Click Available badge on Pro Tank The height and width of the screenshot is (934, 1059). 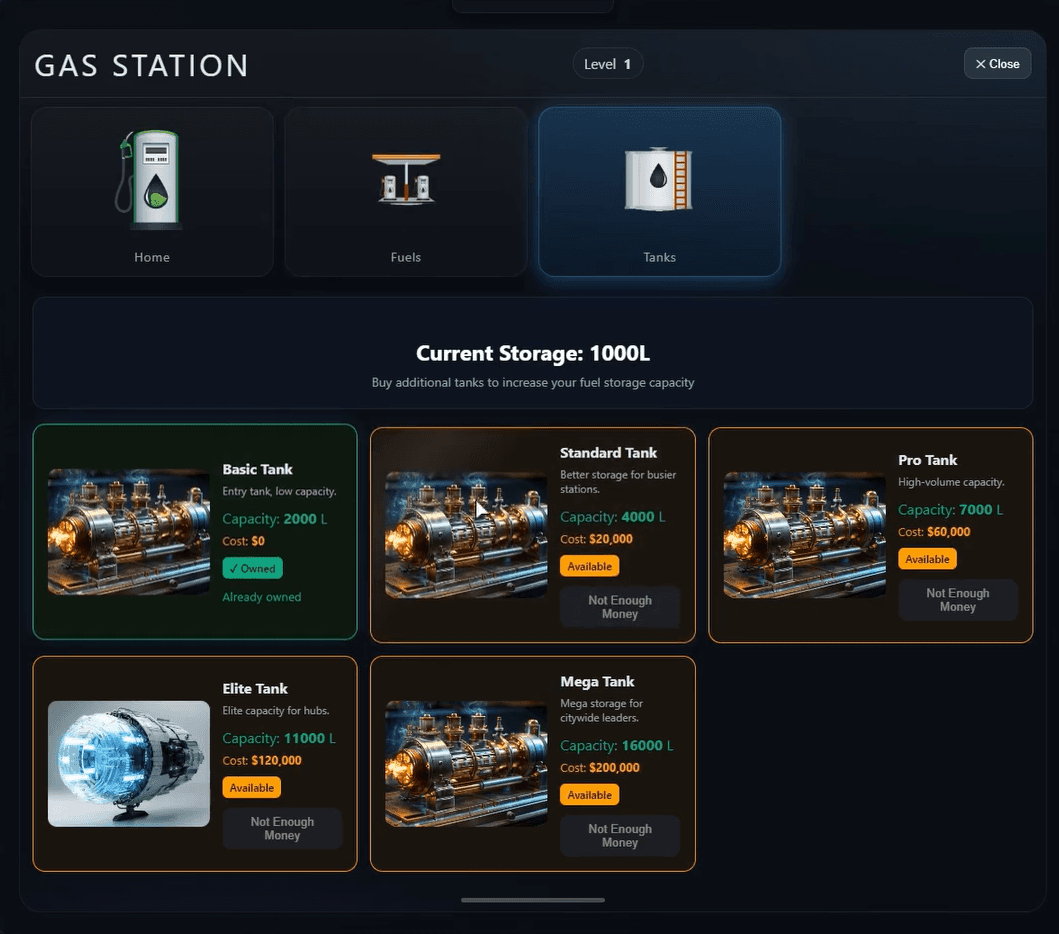point(927,559)
